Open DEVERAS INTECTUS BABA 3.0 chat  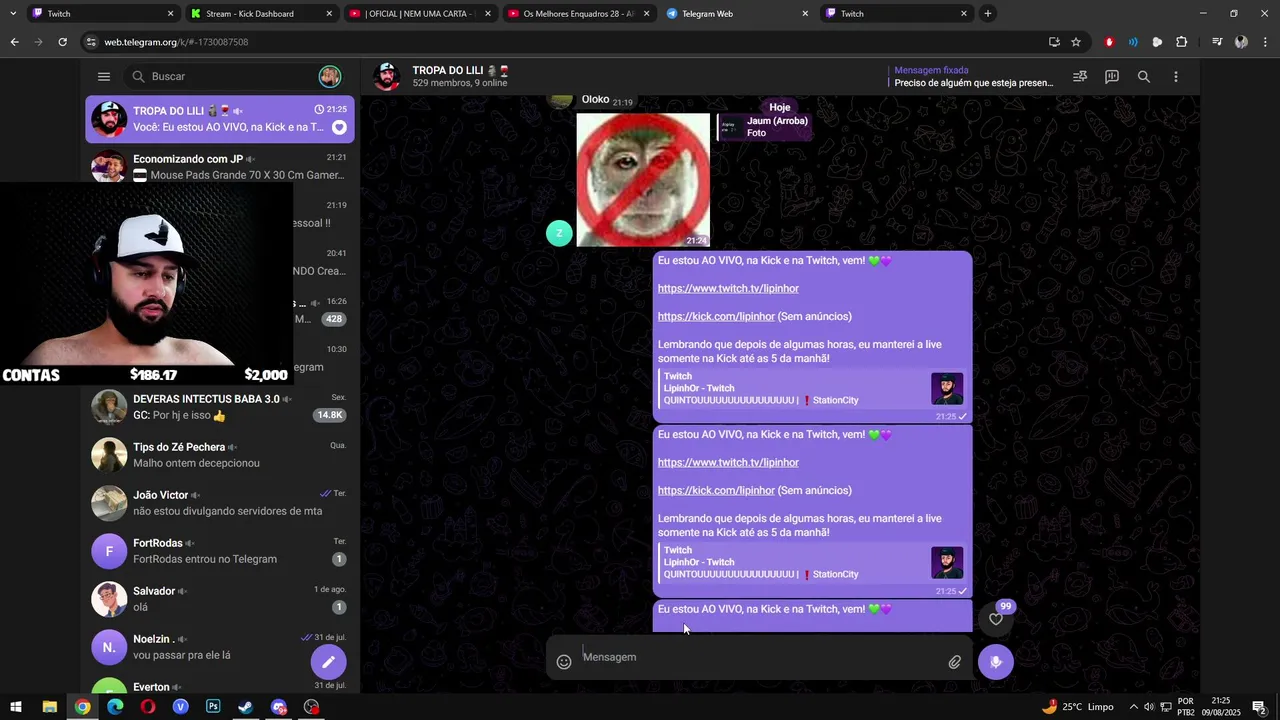pyautogui.click(x=219, y=407)
